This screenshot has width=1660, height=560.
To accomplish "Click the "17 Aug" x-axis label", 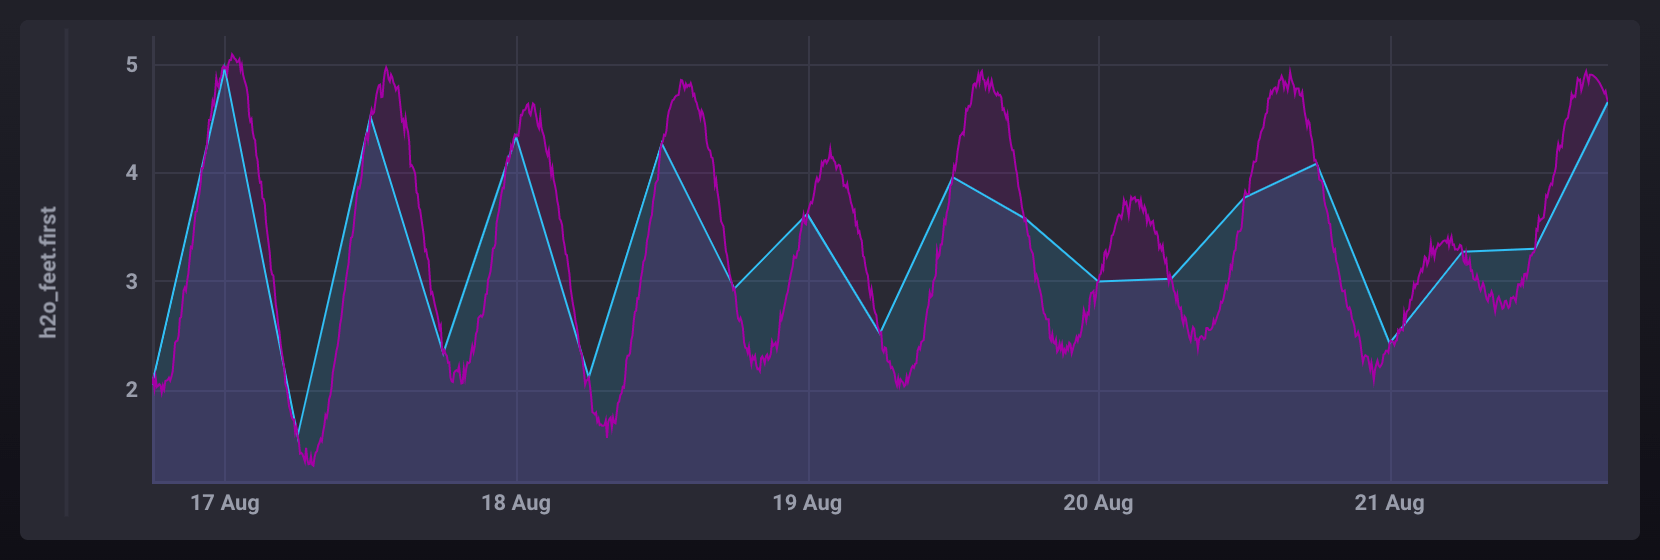I will [x=224, y=503].
